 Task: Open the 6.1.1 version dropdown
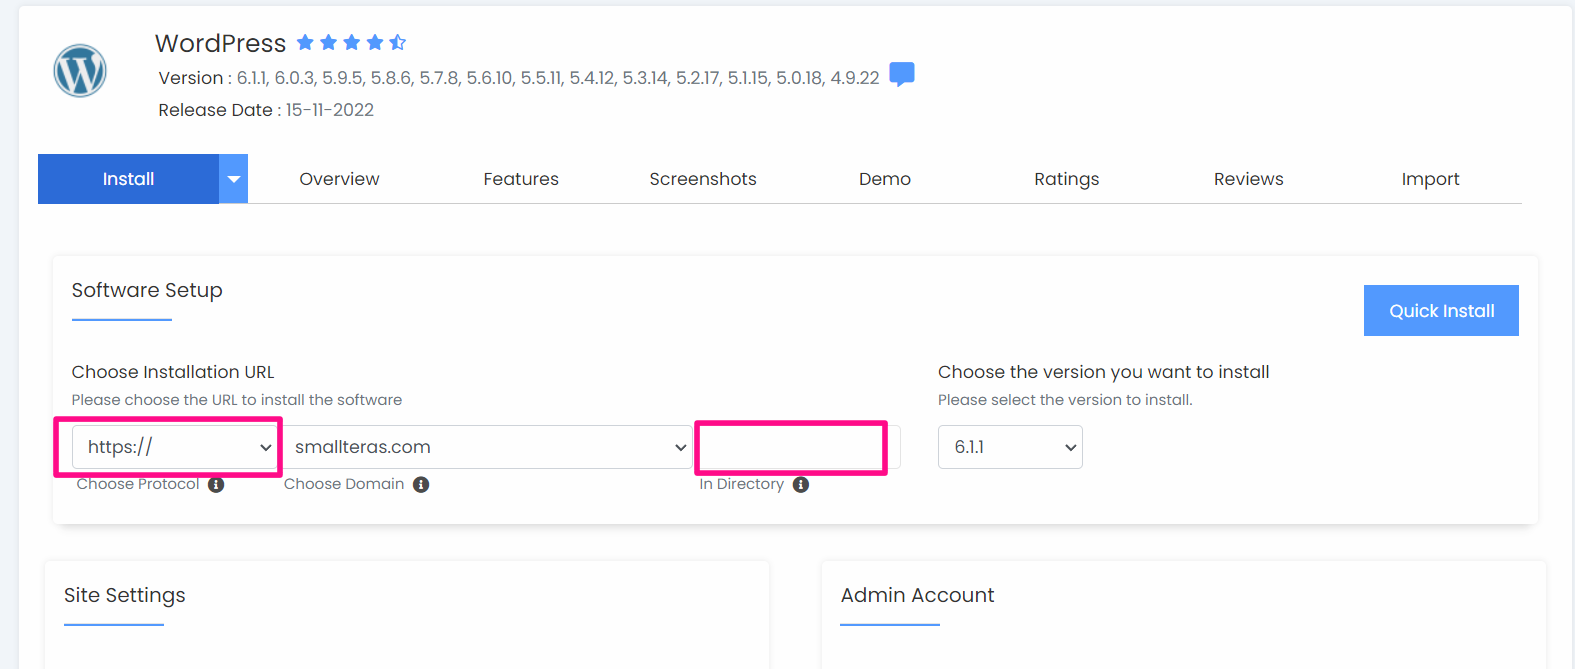click(x=1010, y=447)
